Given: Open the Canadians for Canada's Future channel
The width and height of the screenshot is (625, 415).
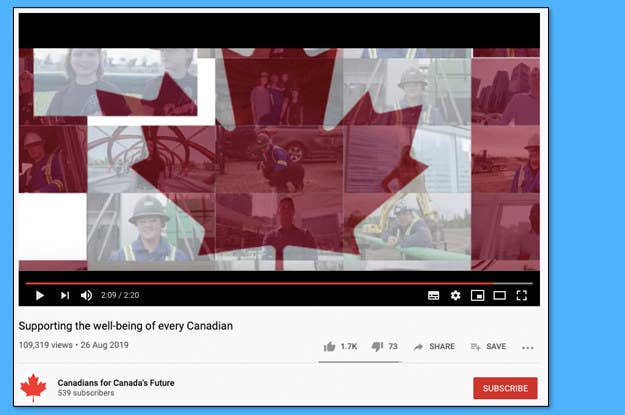Looking at the screenshot, I should [x=116, y=383].
